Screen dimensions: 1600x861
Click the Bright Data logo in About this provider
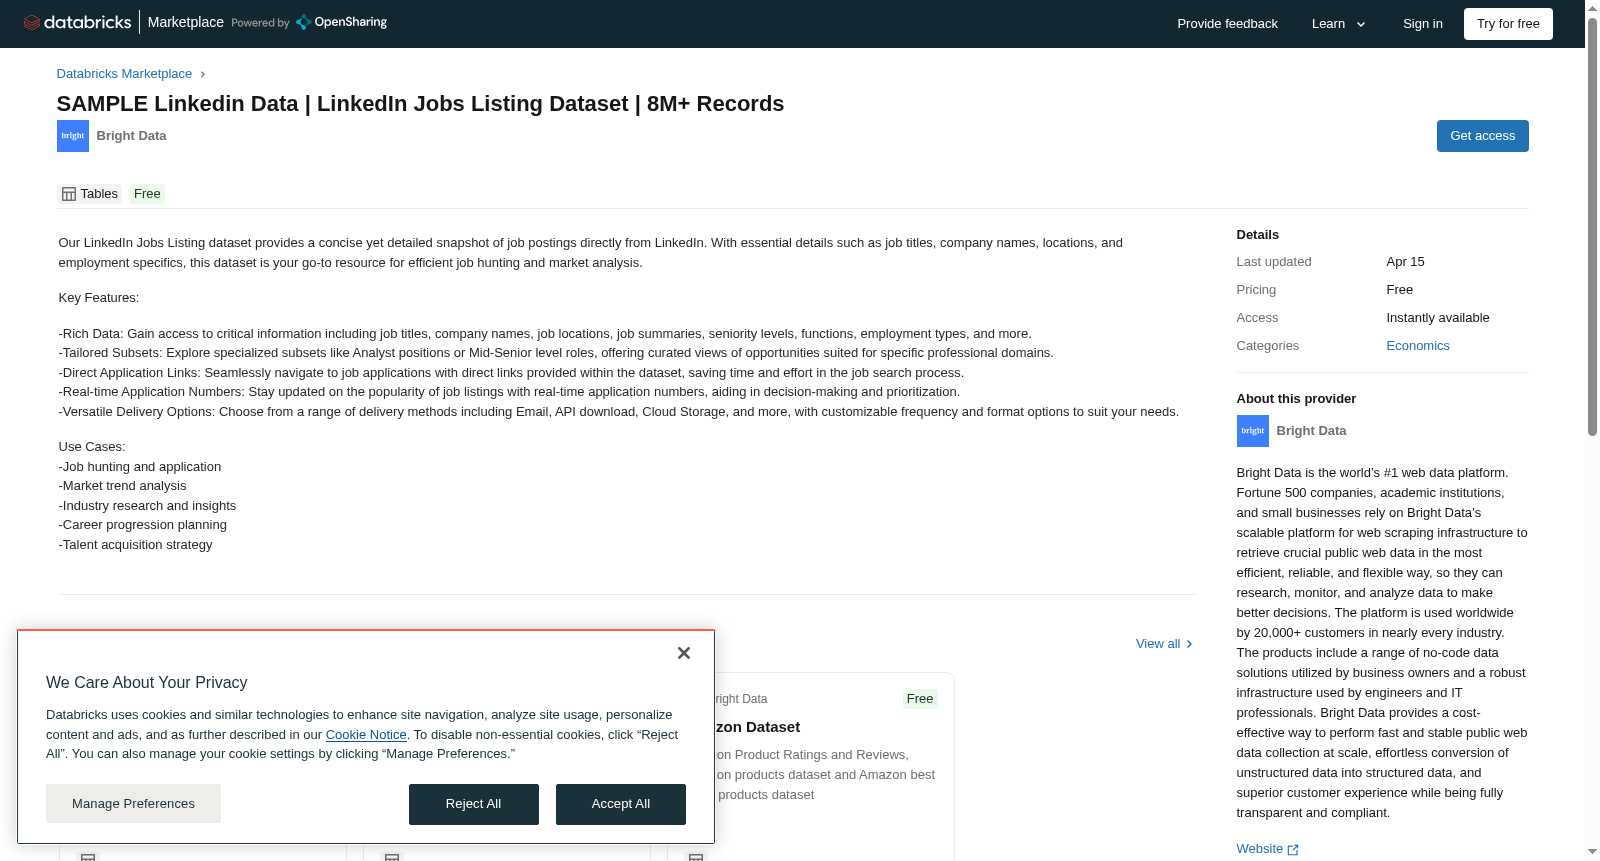click(x=1253, y=431)
